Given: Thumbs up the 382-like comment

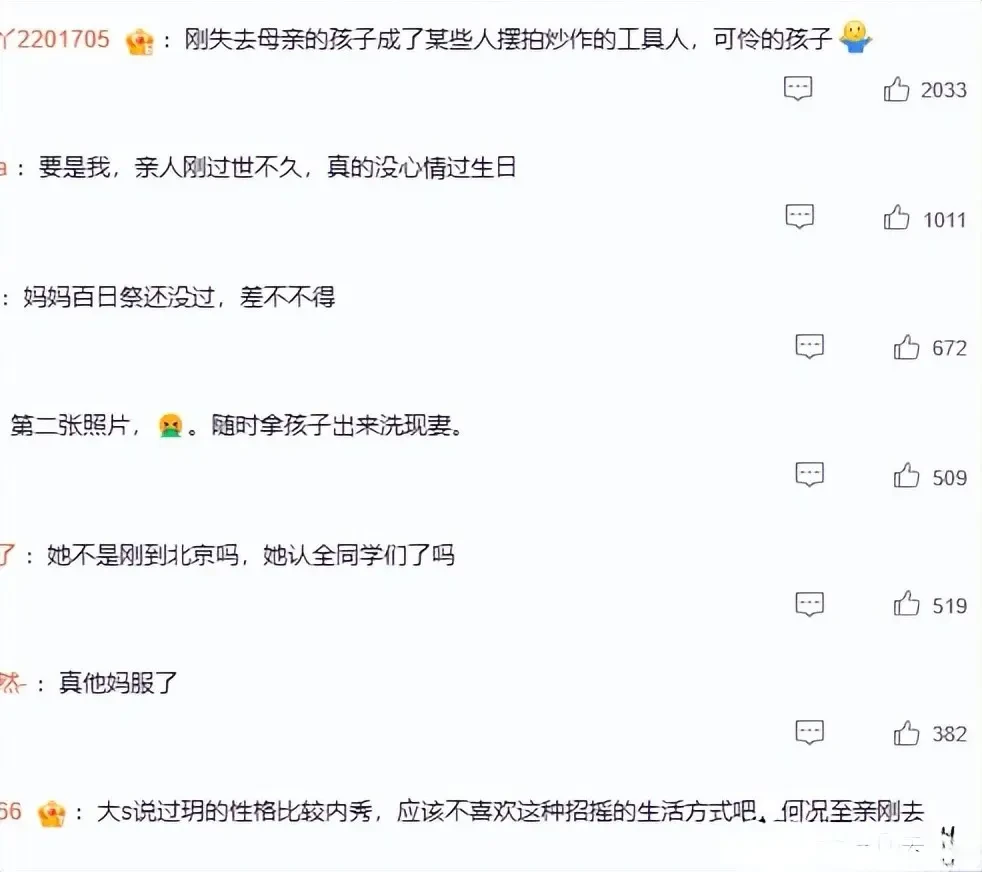Looking at the screenshot, I should [906, 732].
